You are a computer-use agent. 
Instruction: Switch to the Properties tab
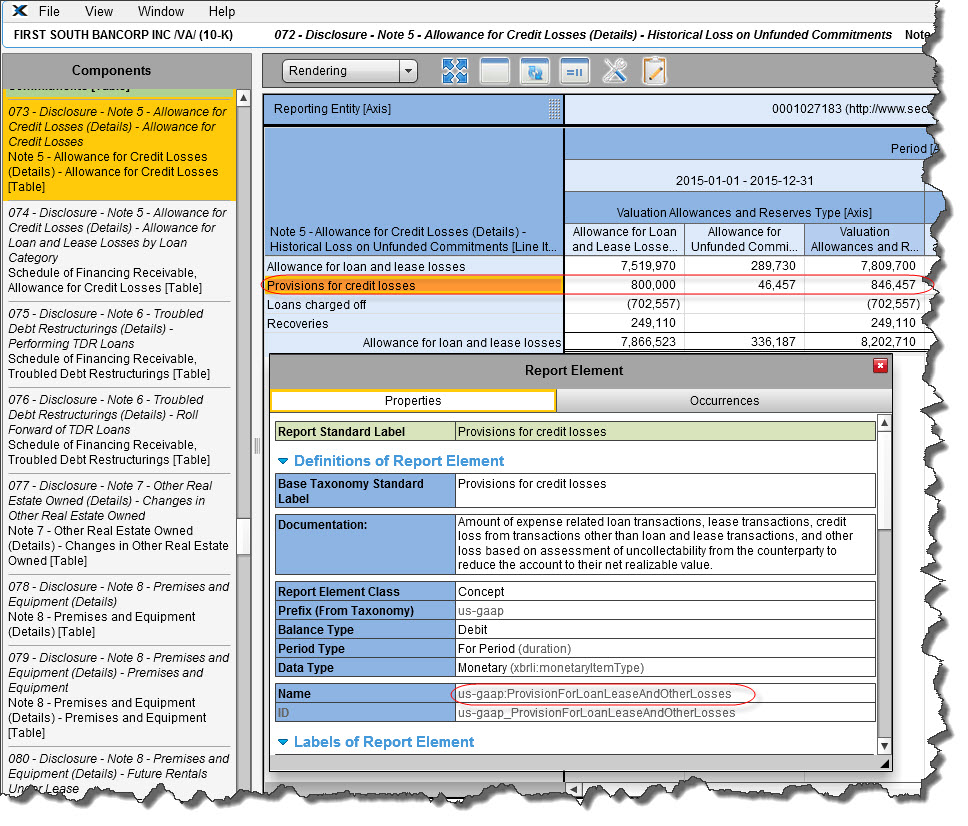(413, 401)
